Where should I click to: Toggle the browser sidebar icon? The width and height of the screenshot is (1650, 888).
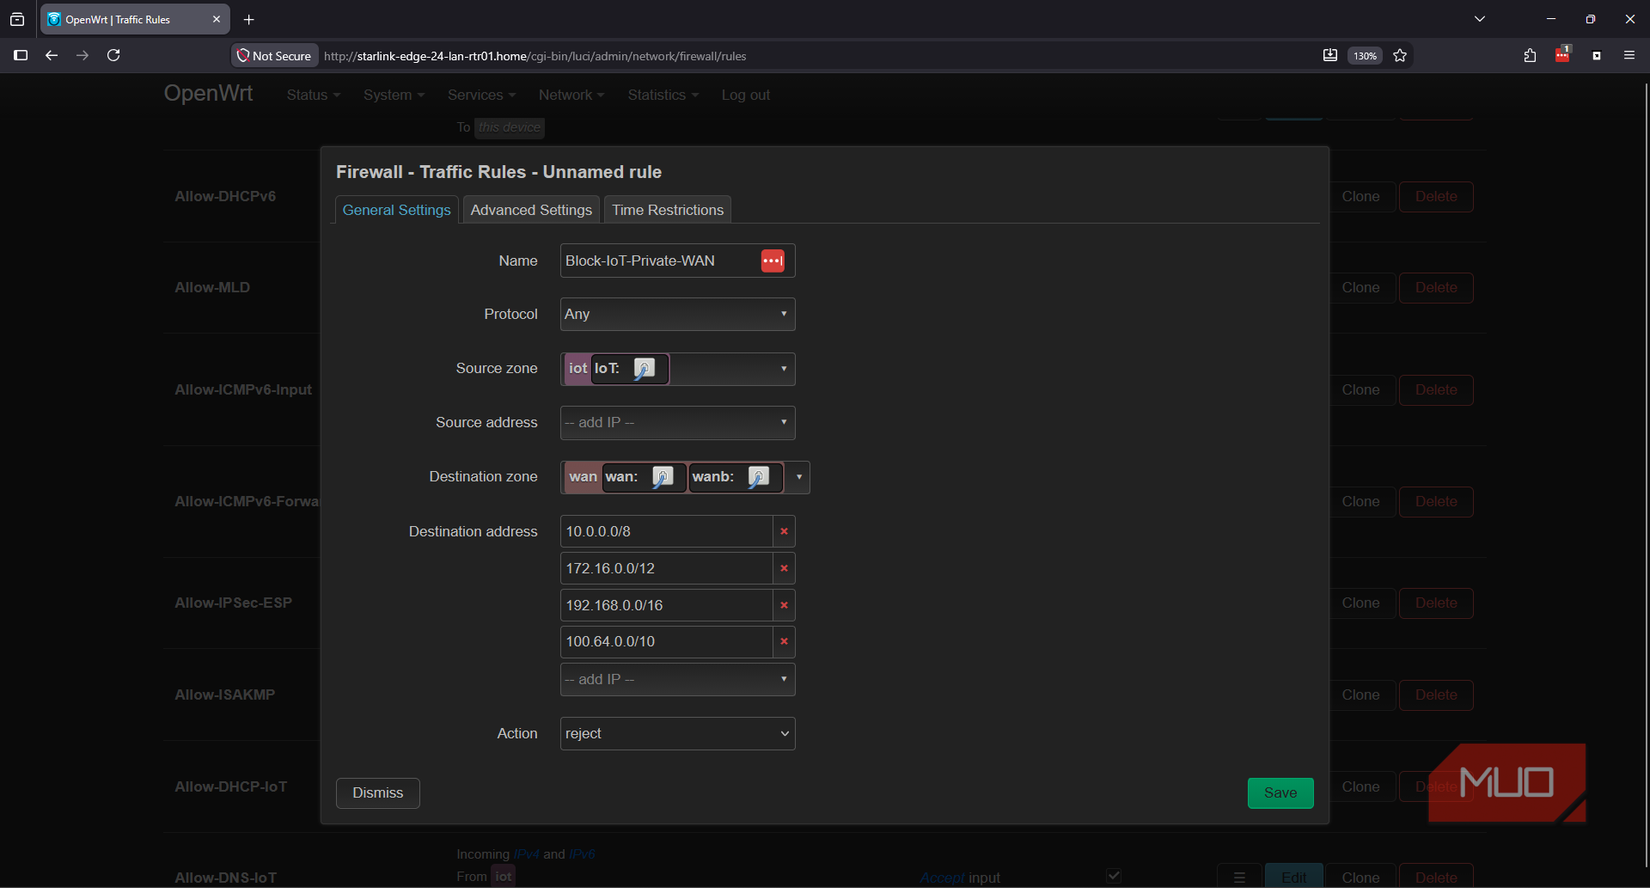[20, 56]
